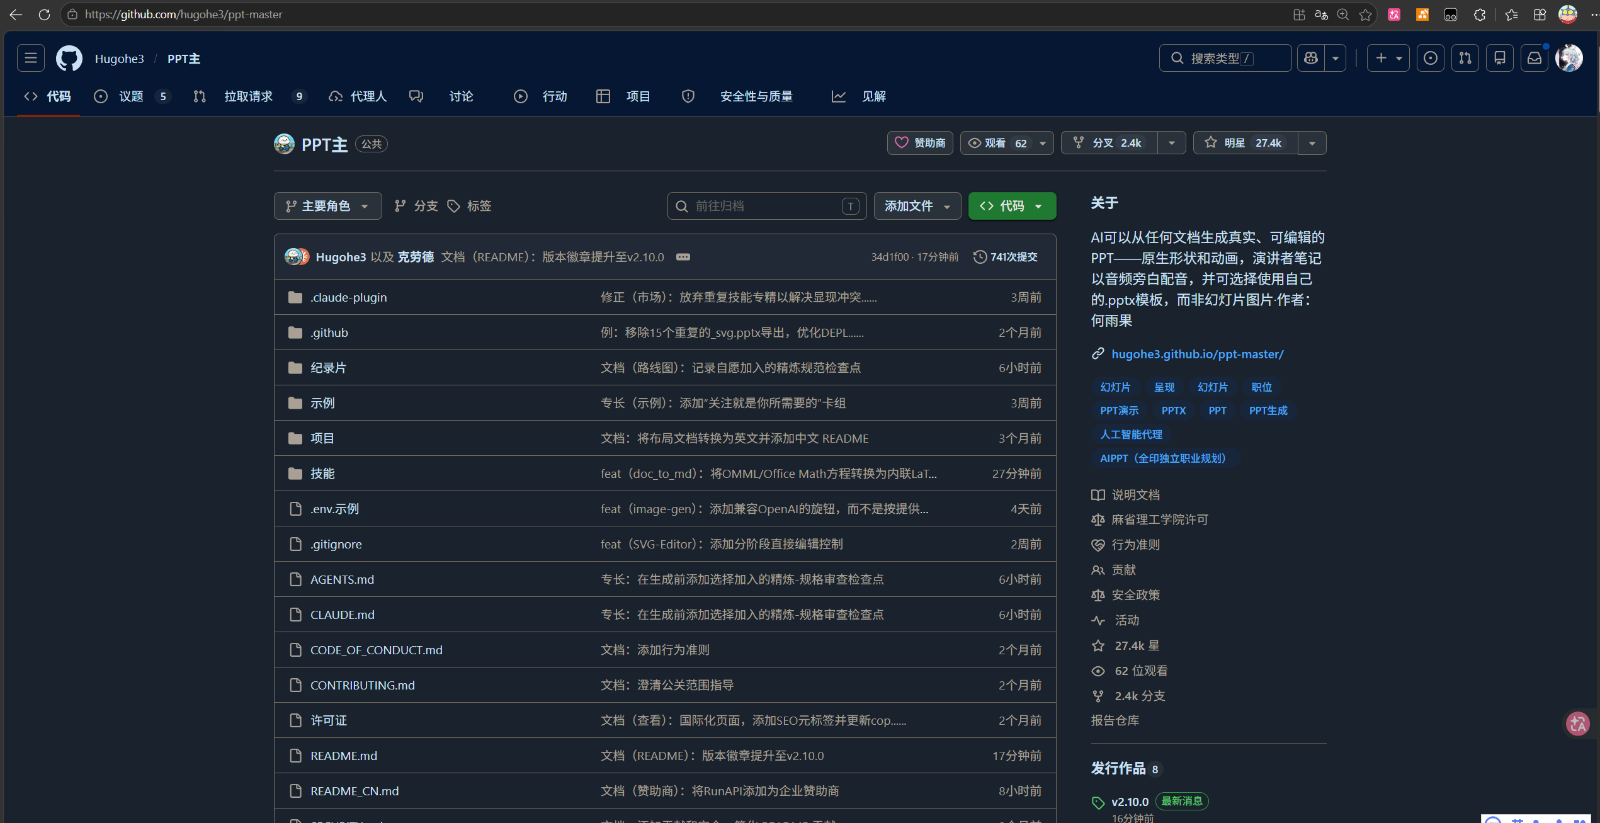The width and height of the screenshot is (1600, 823).
Task: Open the Watch 62 dropdown
Action: pyautogui.click(x=1007, y=143)
